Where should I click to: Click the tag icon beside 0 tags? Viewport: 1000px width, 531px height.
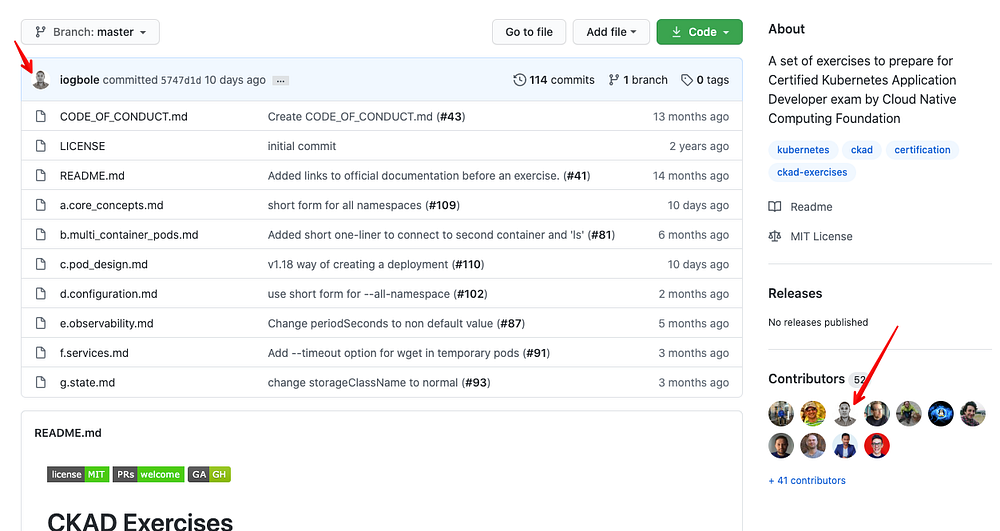687,80
